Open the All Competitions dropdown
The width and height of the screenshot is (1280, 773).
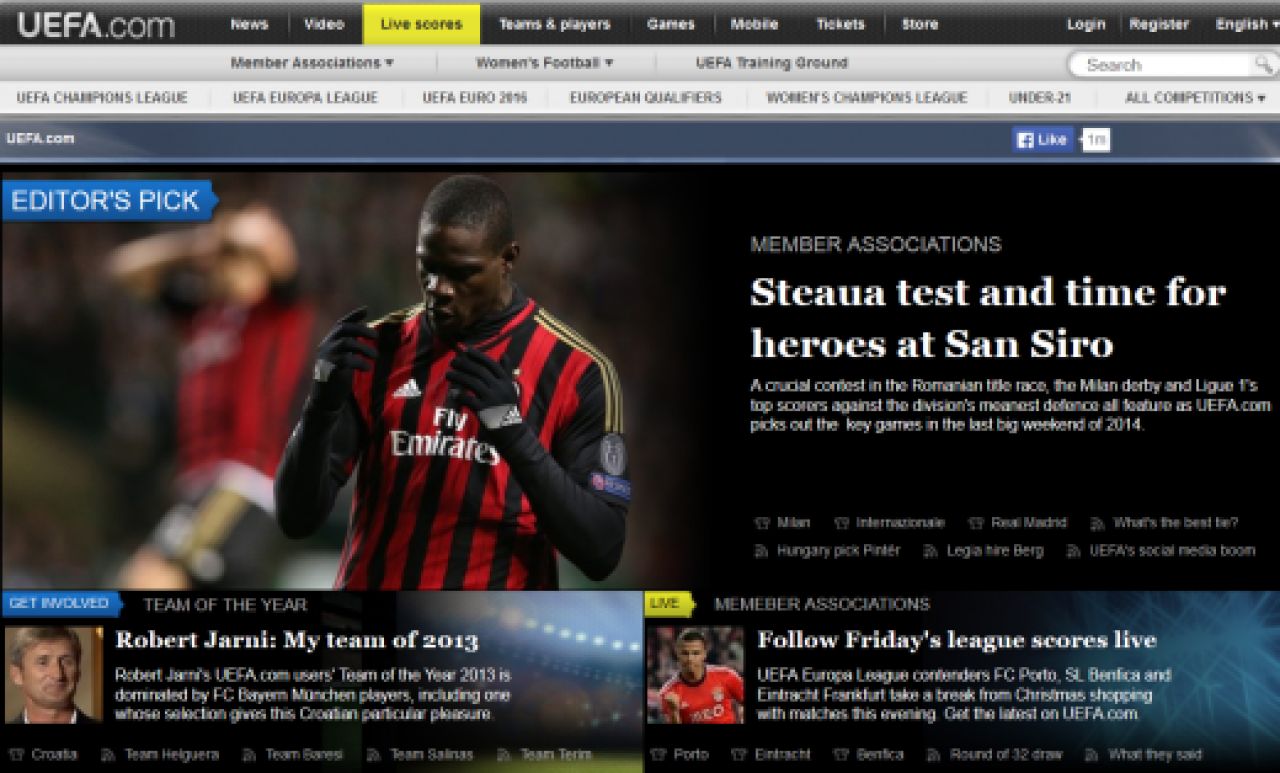pos(1195,98)
